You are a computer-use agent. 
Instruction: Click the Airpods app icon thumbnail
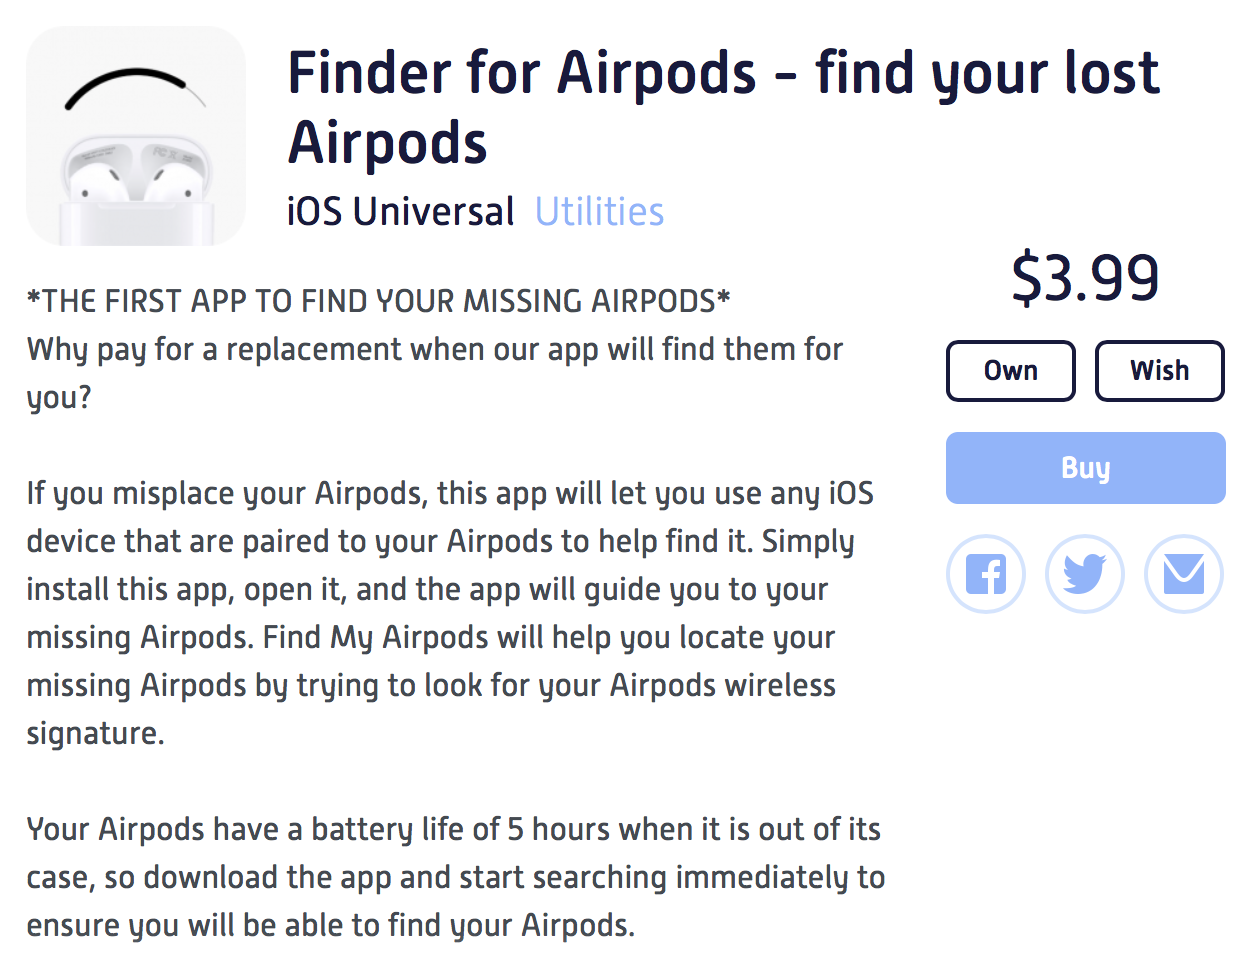pyautogui.click(x=136, y=136)
